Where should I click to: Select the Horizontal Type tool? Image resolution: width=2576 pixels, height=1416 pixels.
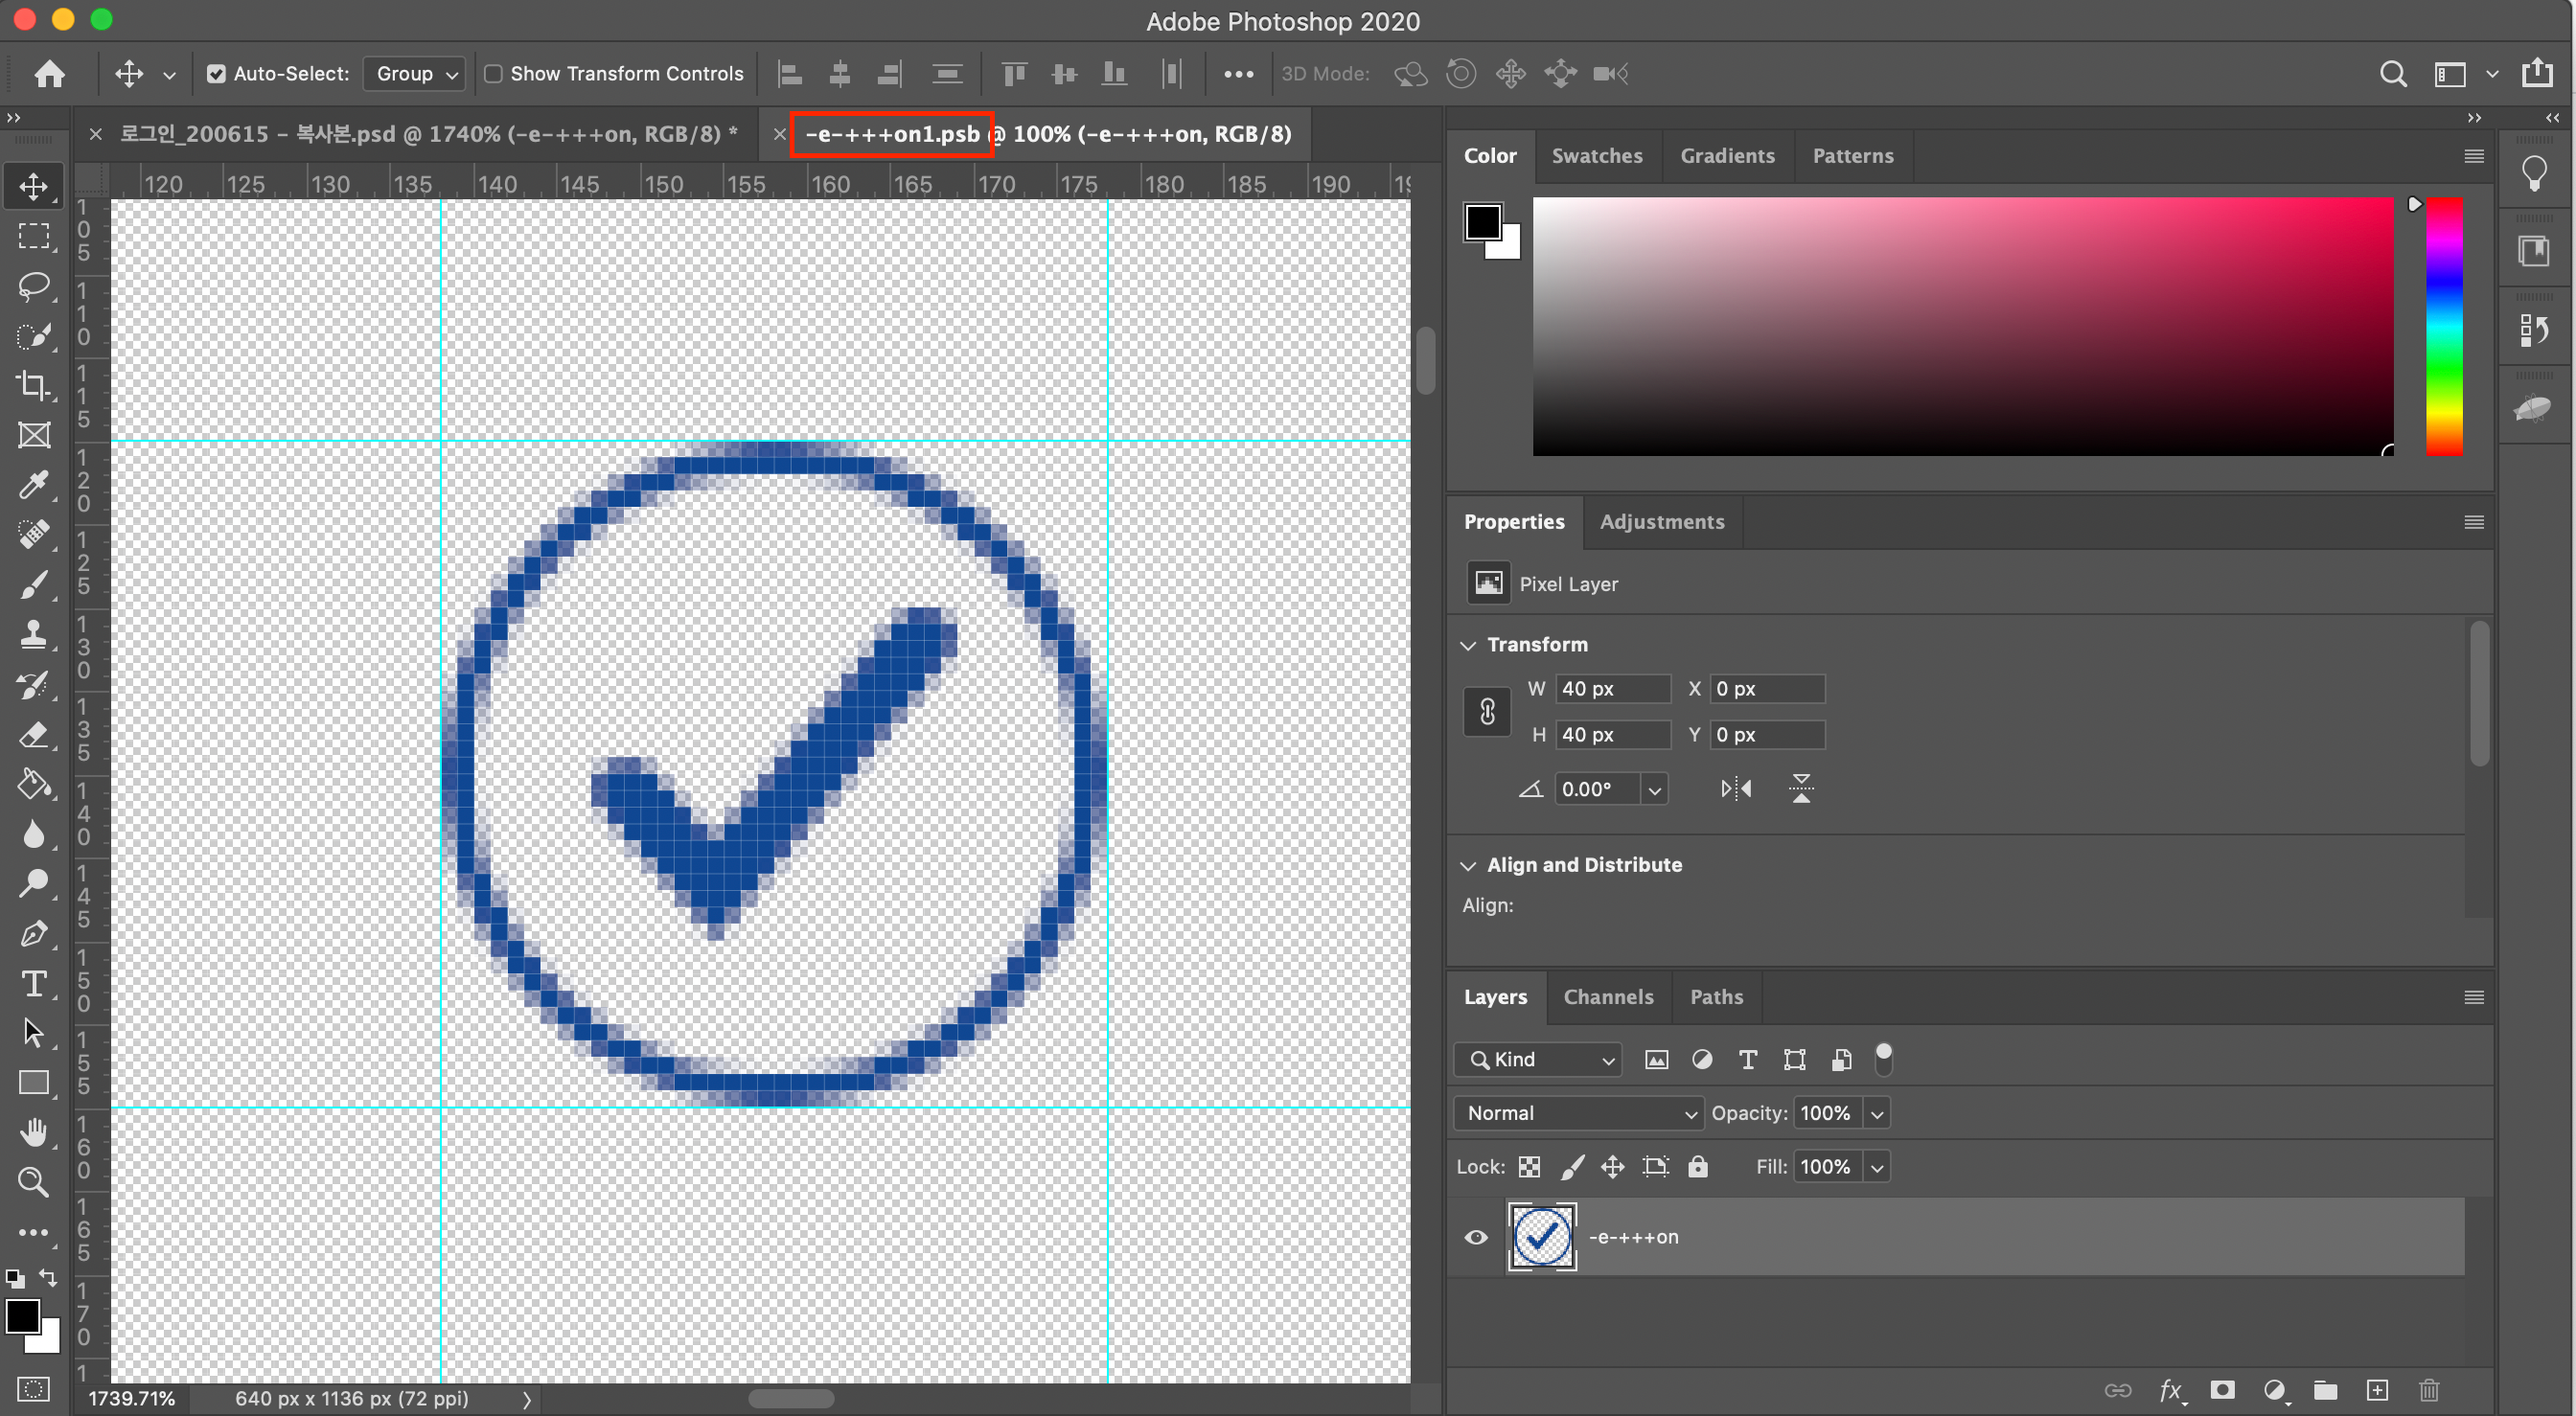pyautogui.click(x=33, y=984)
